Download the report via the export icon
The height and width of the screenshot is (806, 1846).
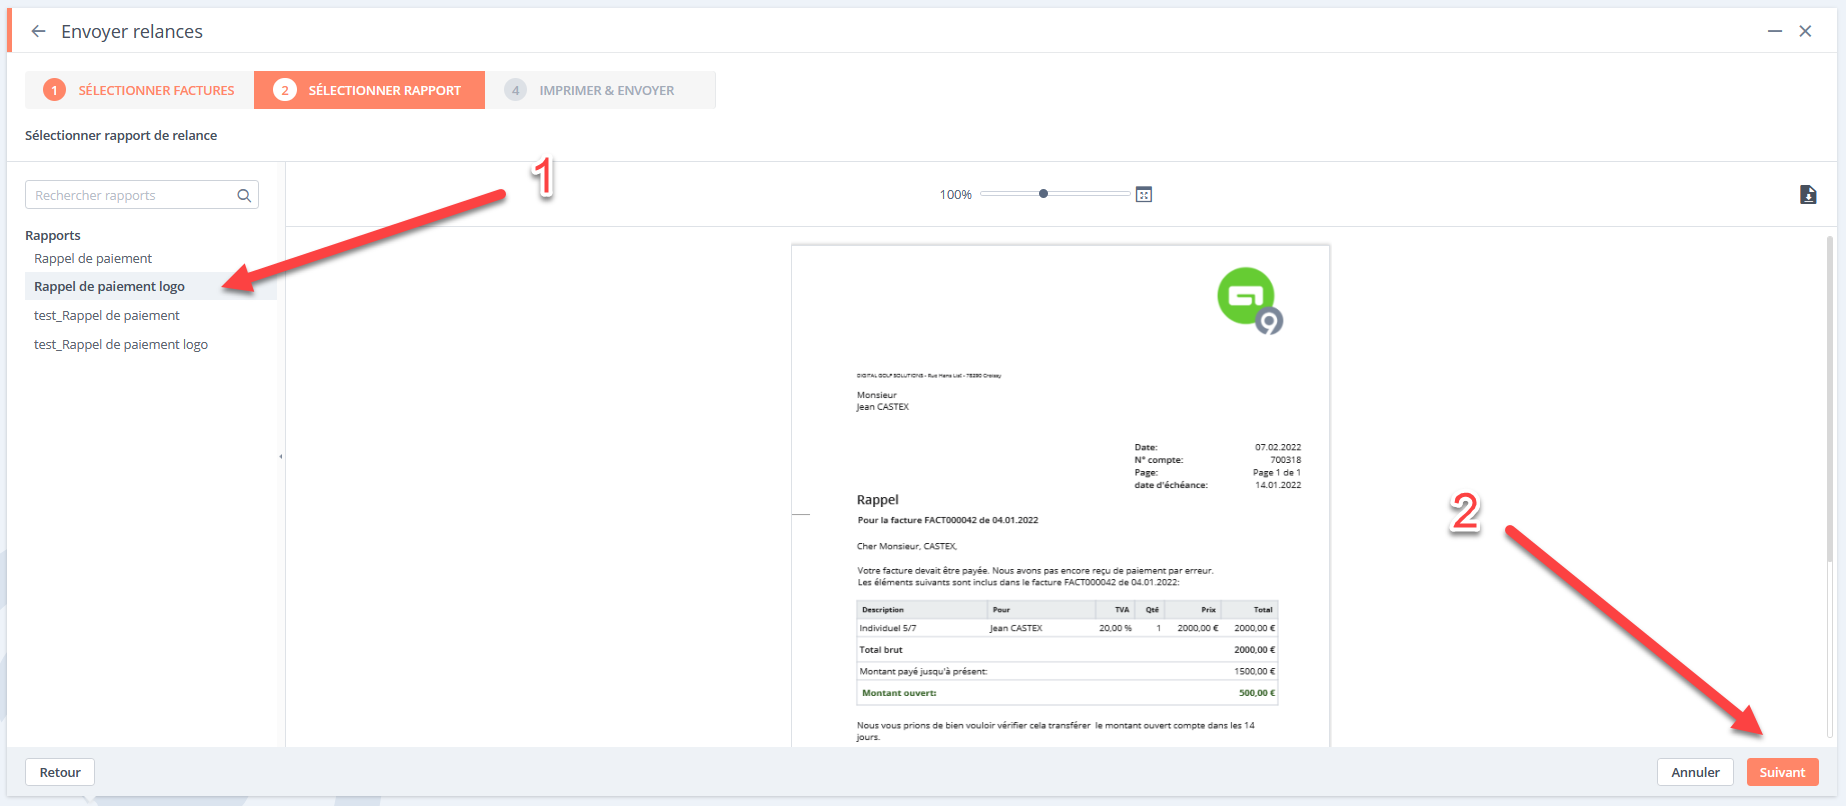[x=1808, y=195]
